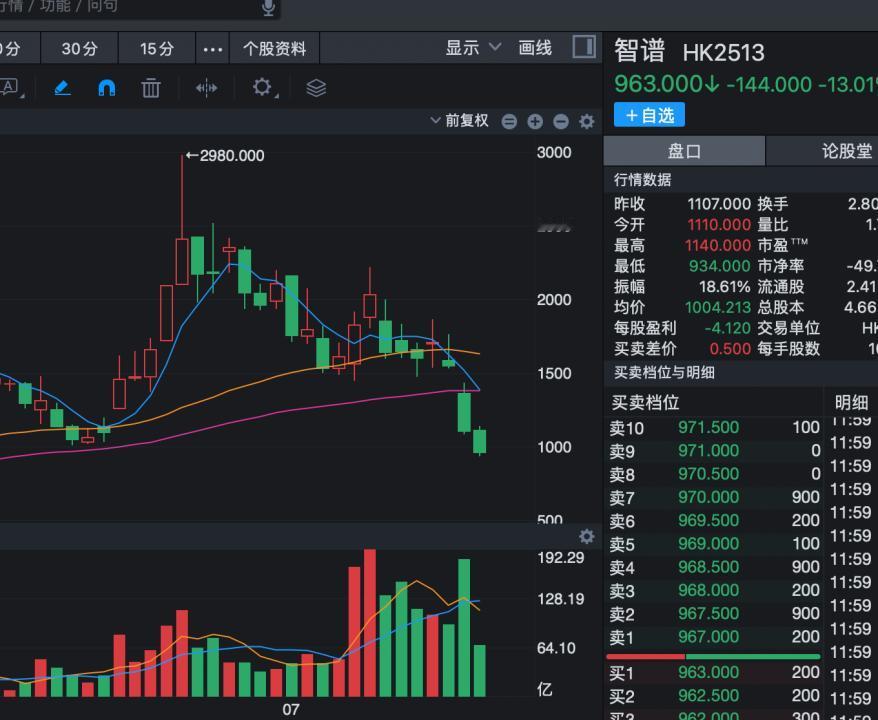Click the 最低 934.000 value
Viewport: 878px width, 720px height.
pos(720,267)
